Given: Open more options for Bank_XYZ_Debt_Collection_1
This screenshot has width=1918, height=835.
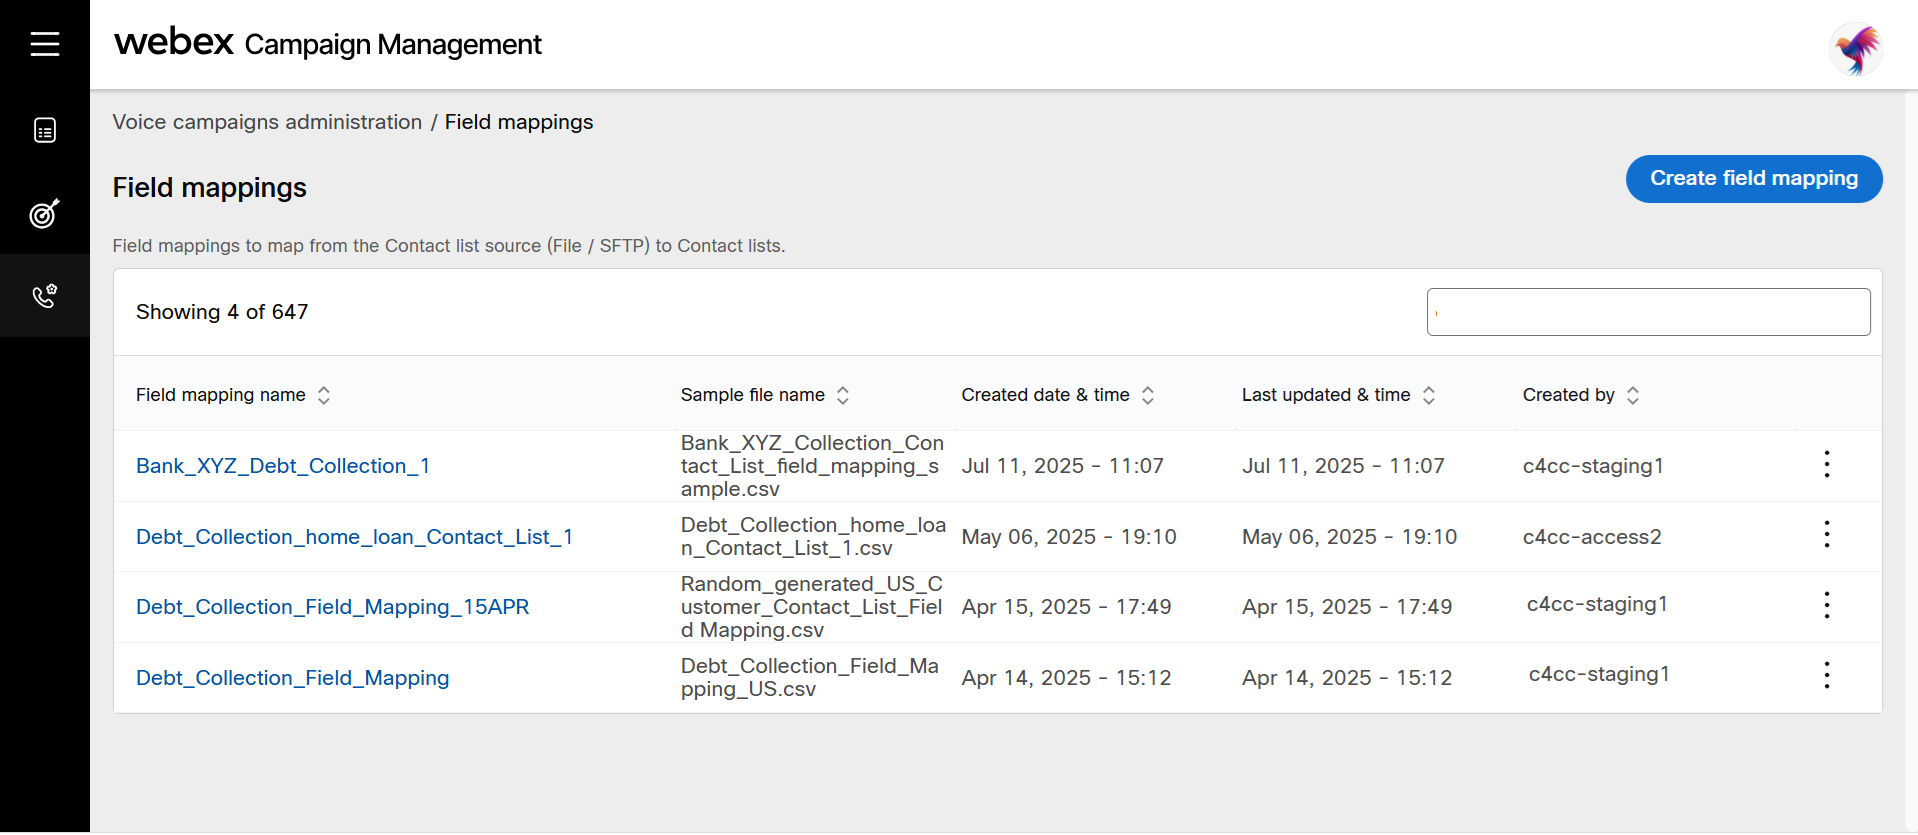Looking at the screenshot, I should pos(1826,464).
